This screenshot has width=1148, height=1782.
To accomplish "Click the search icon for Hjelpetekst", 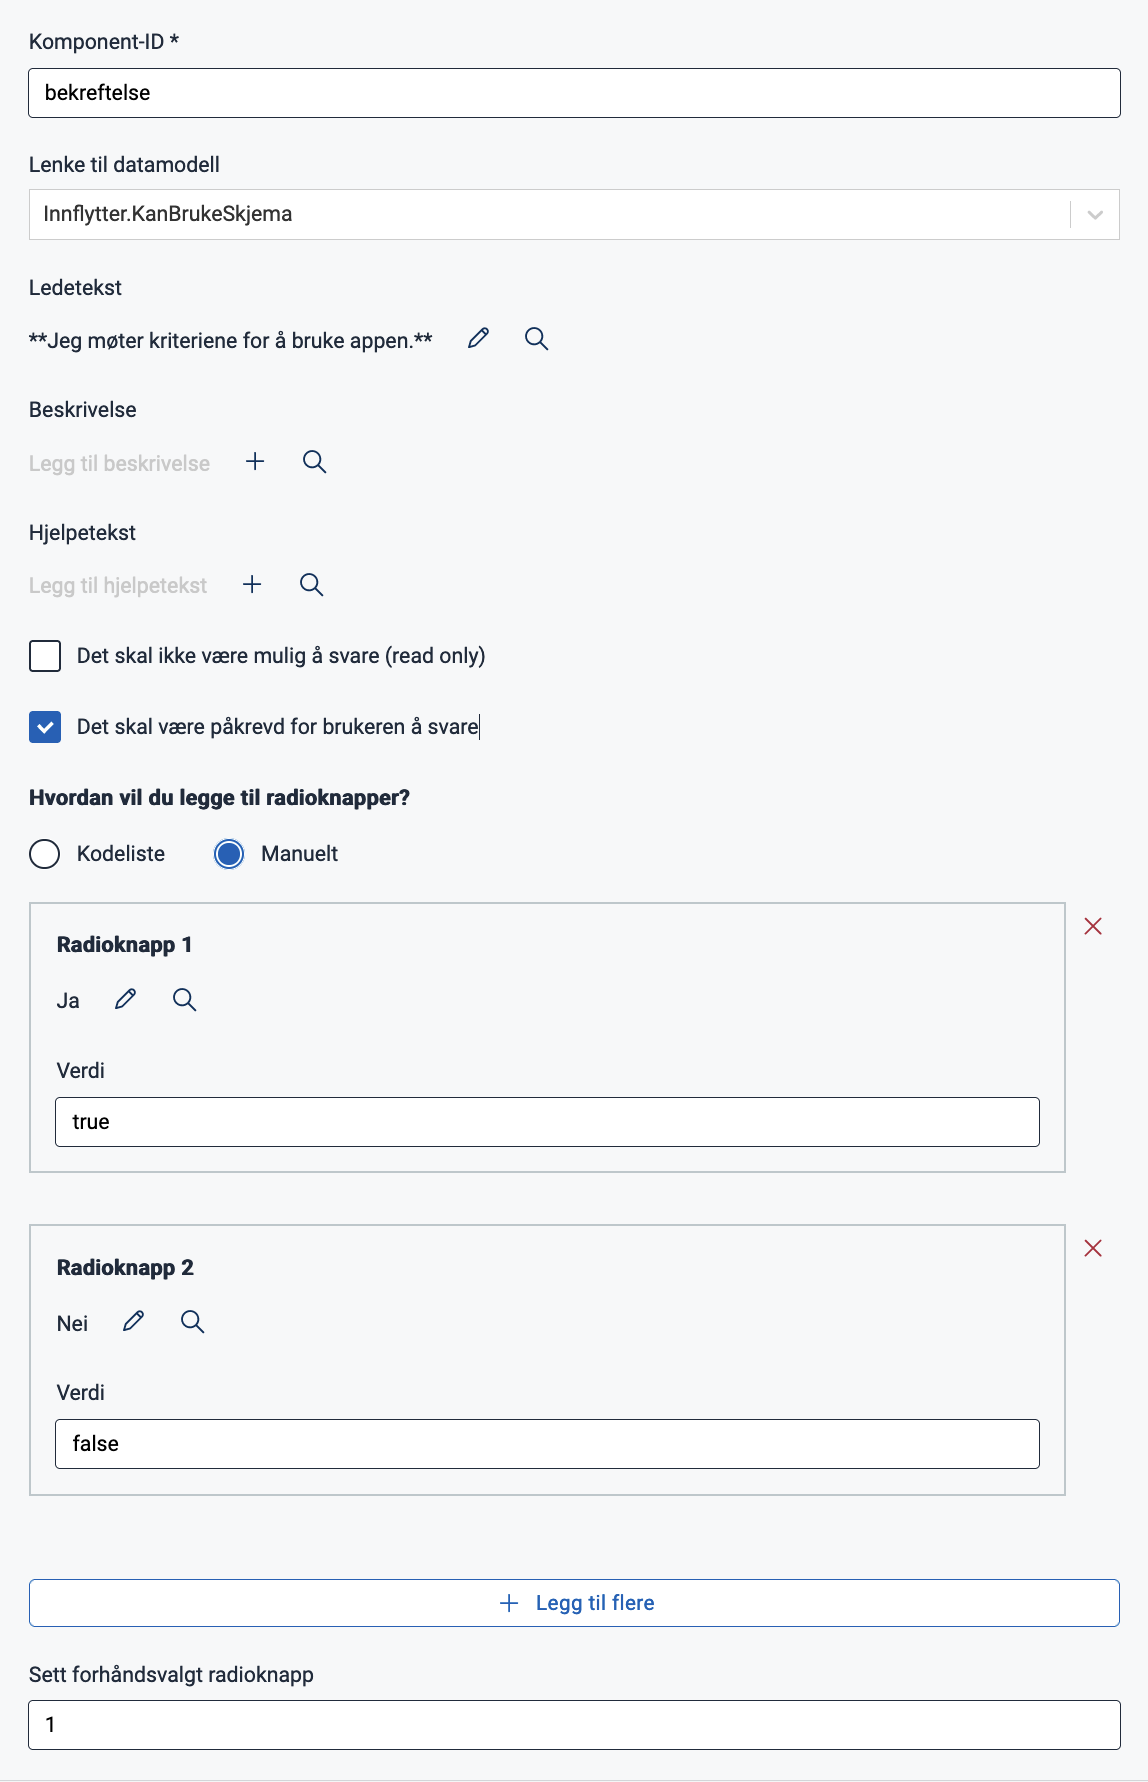I will [311, 584].
